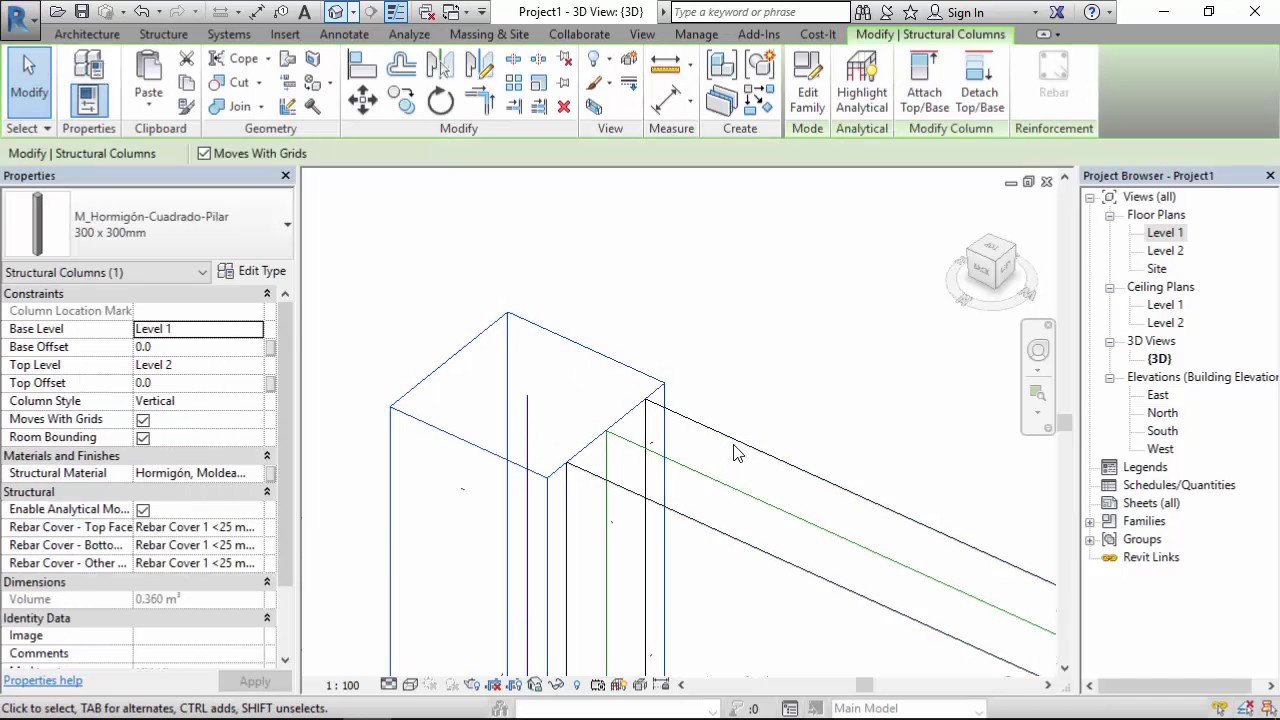Open the Cope dropdown arrow

(x=267, y=59)
